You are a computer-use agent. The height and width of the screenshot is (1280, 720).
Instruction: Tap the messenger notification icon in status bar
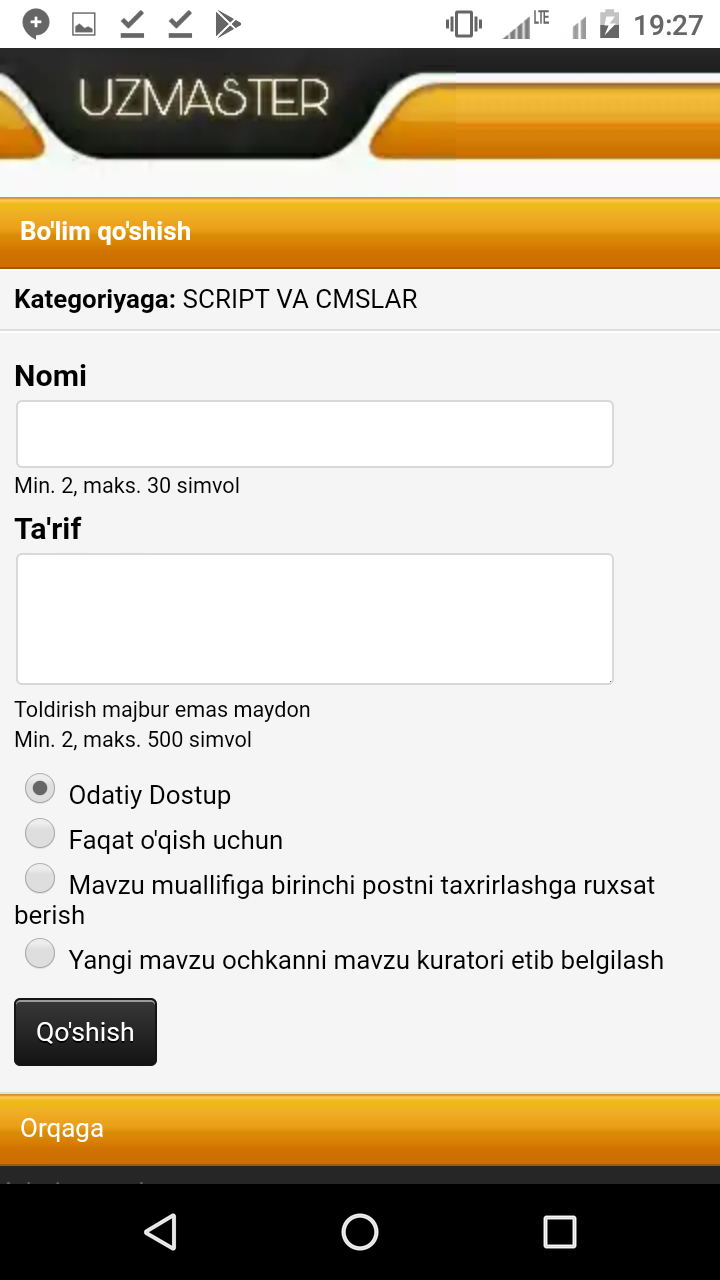click(36, 24)
